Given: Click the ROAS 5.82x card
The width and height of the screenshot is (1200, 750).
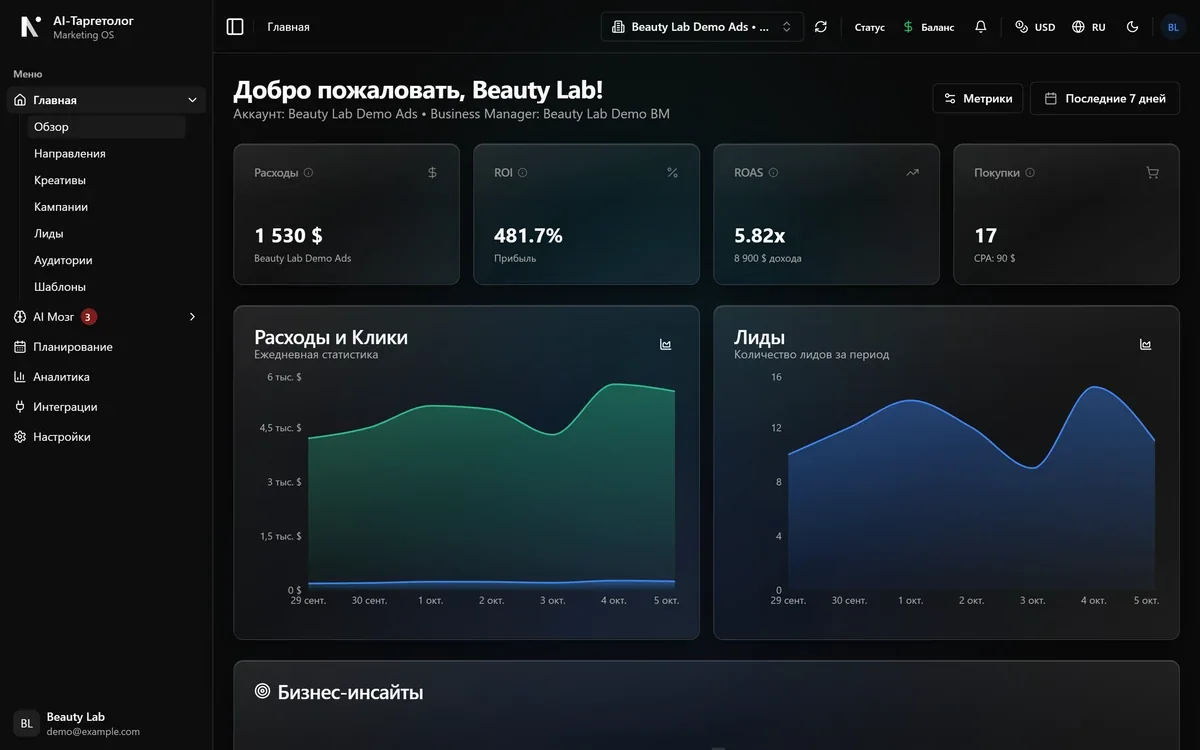Looking at the screenshot, I should click(x=826, y=214).
